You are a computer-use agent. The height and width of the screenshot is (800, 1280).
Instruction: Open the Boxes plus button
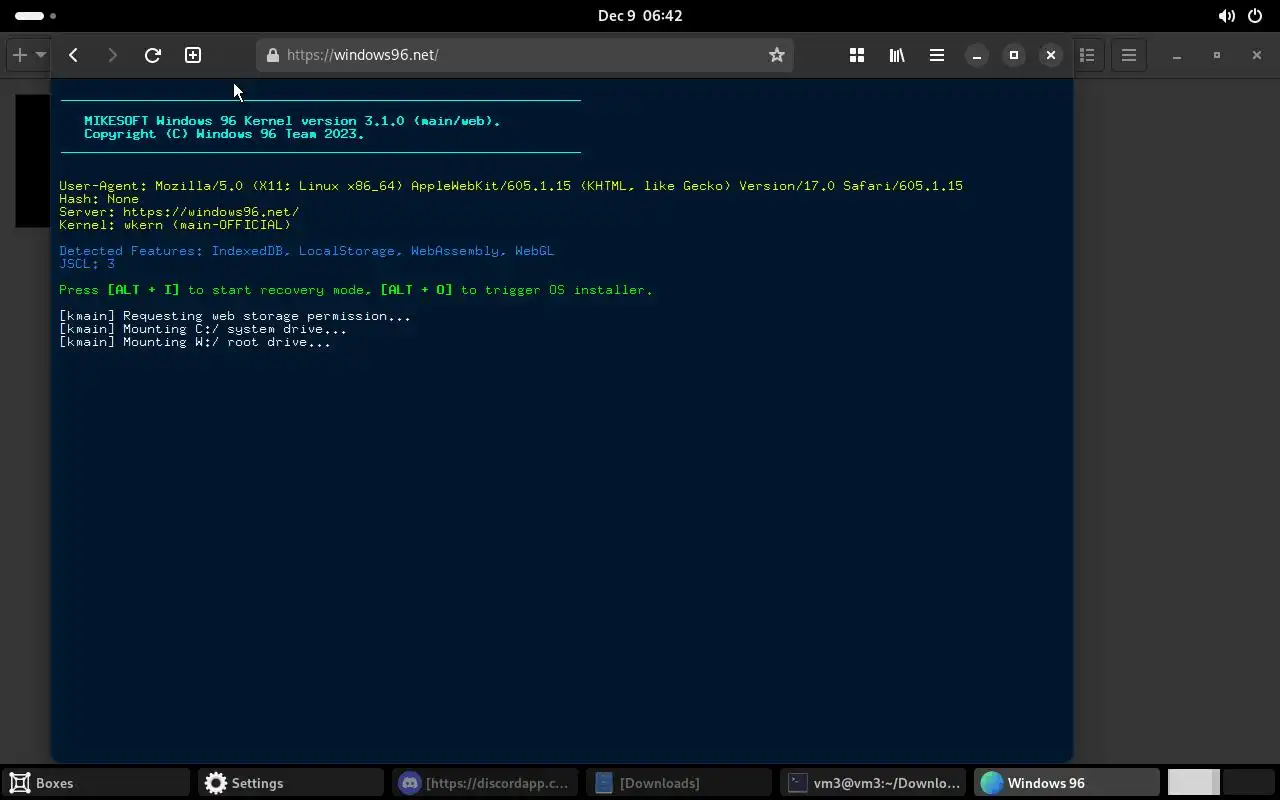click(19, 55)
